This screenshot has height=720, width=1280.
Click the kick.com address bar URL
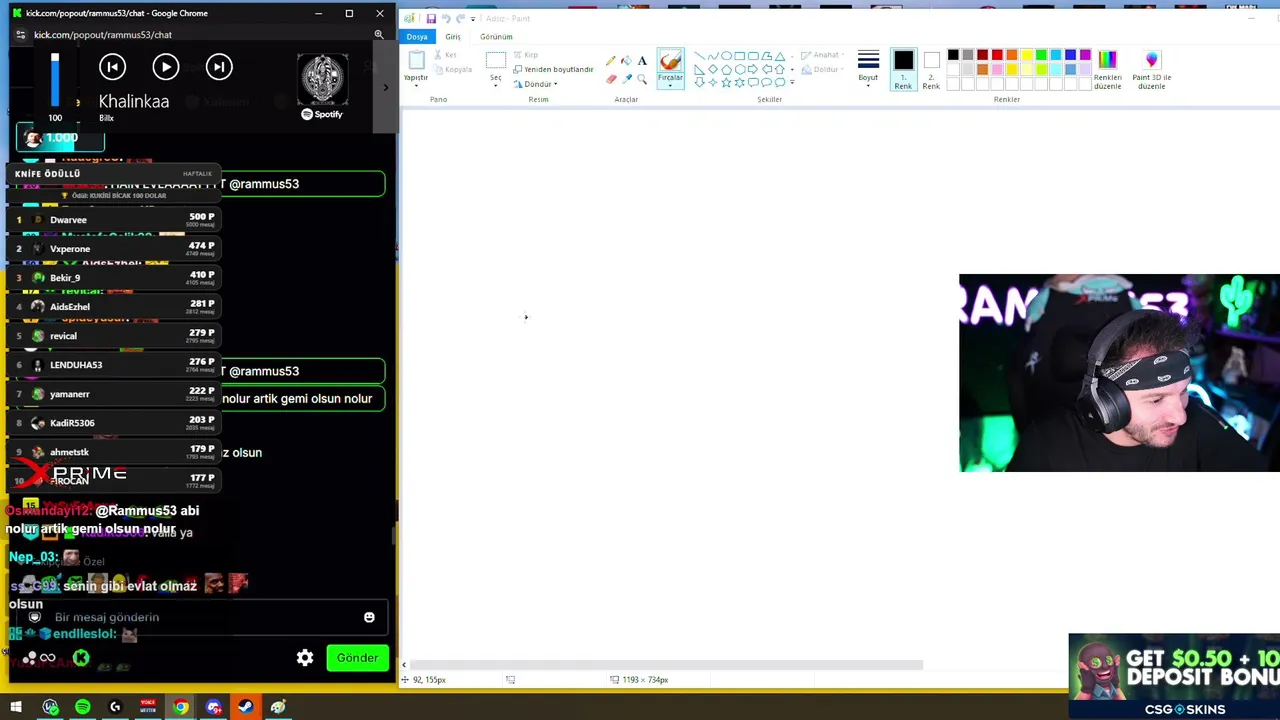point(103,35)
